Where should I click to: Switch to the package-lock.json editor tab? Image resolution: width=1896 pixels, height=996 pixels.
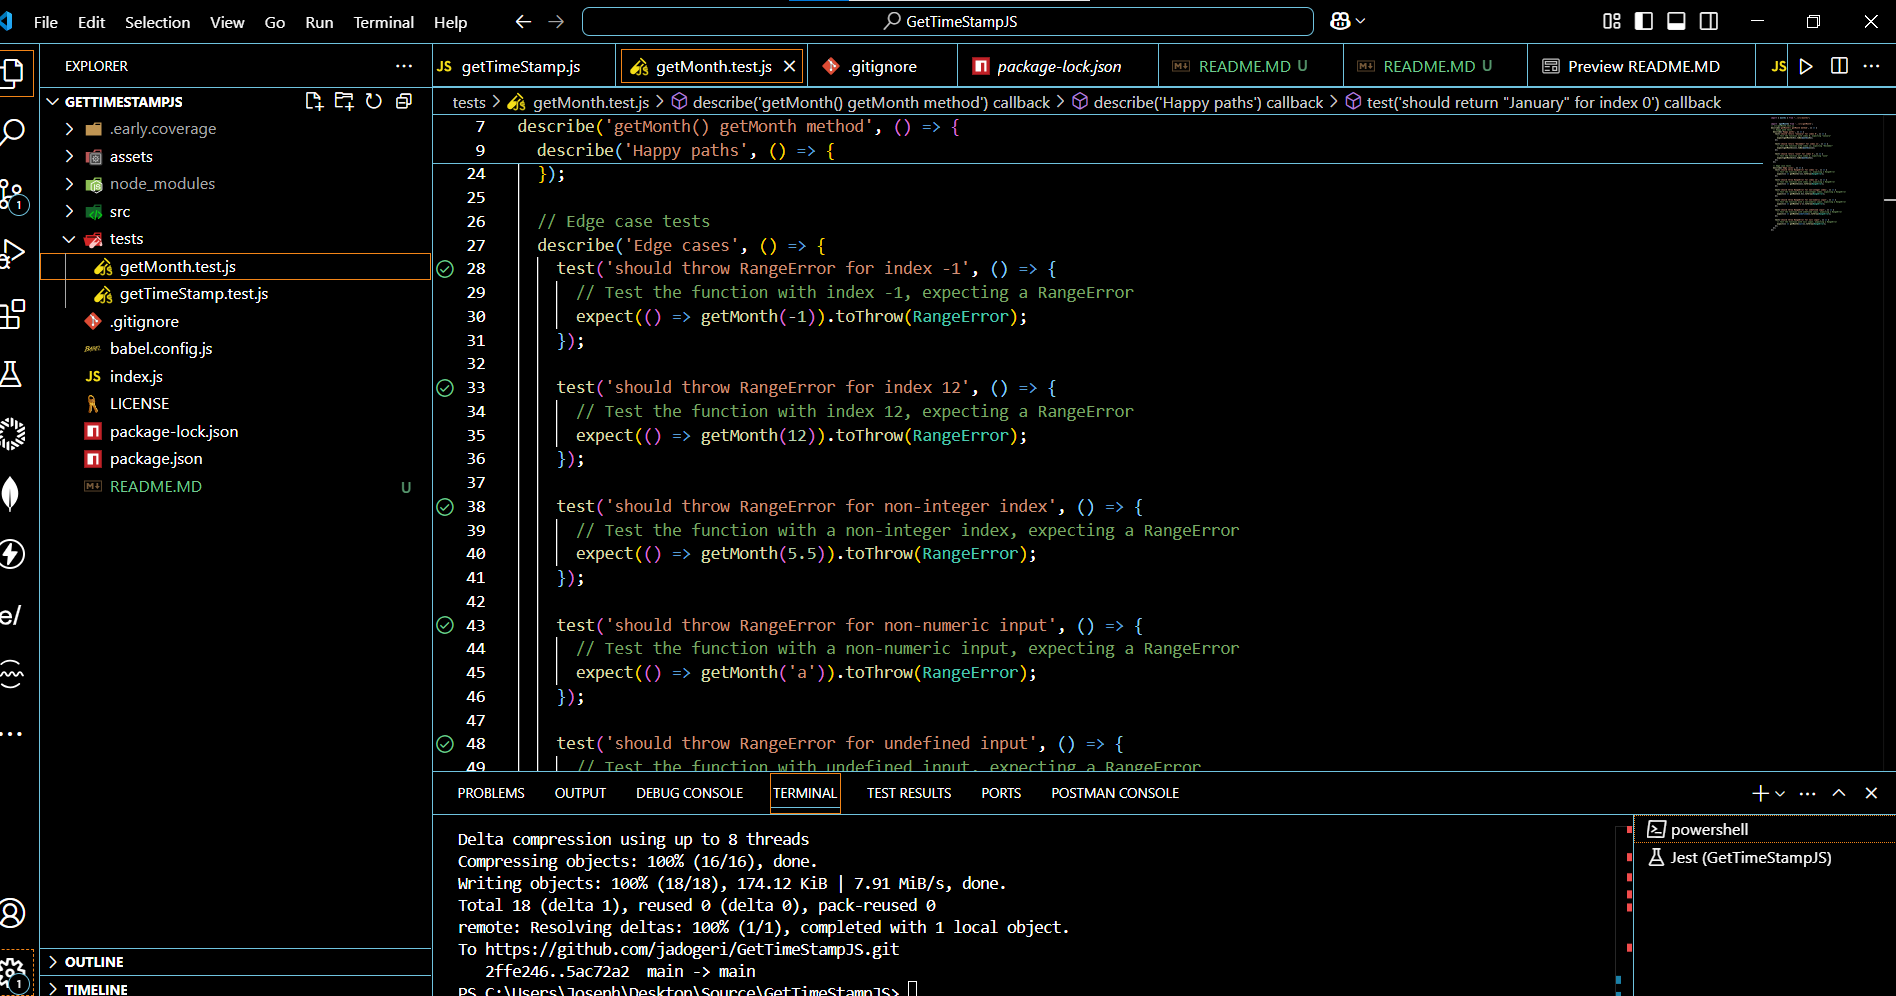[x=1059, y=66]
